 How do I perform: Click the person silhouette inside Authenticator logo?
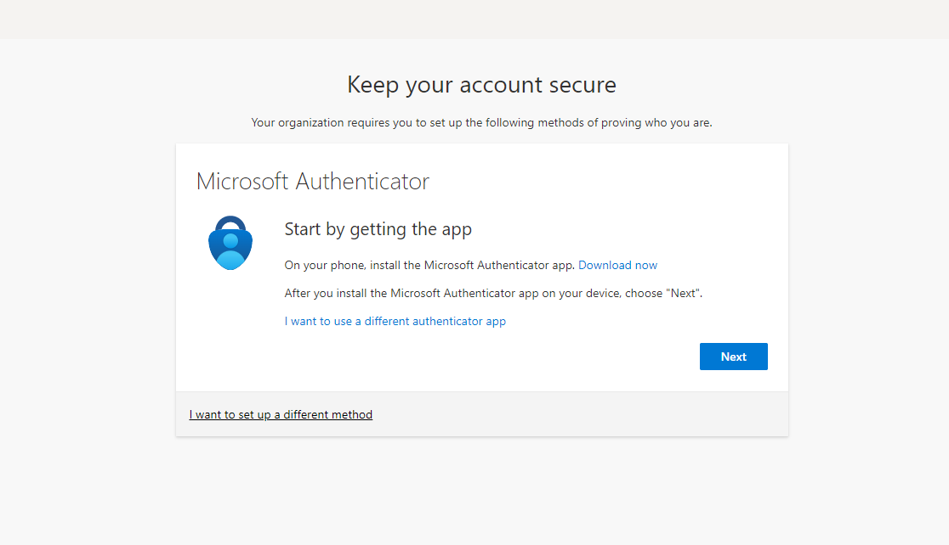pos(231,251)
